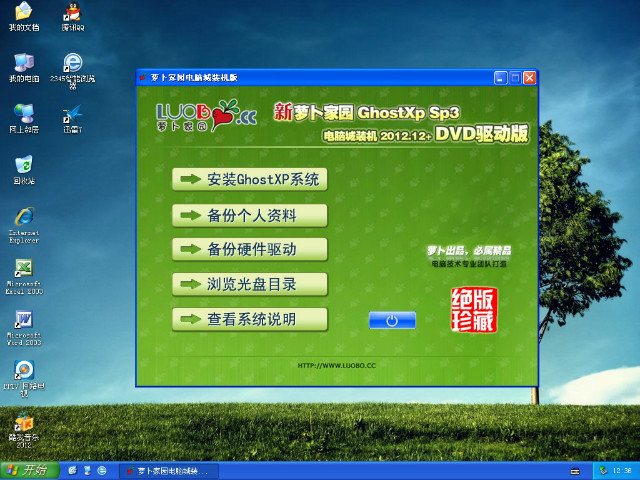Open the Xunlei 7 desktop shortcut
The height and width of the screenshot is (480, 640).
(x=72, y=114)
